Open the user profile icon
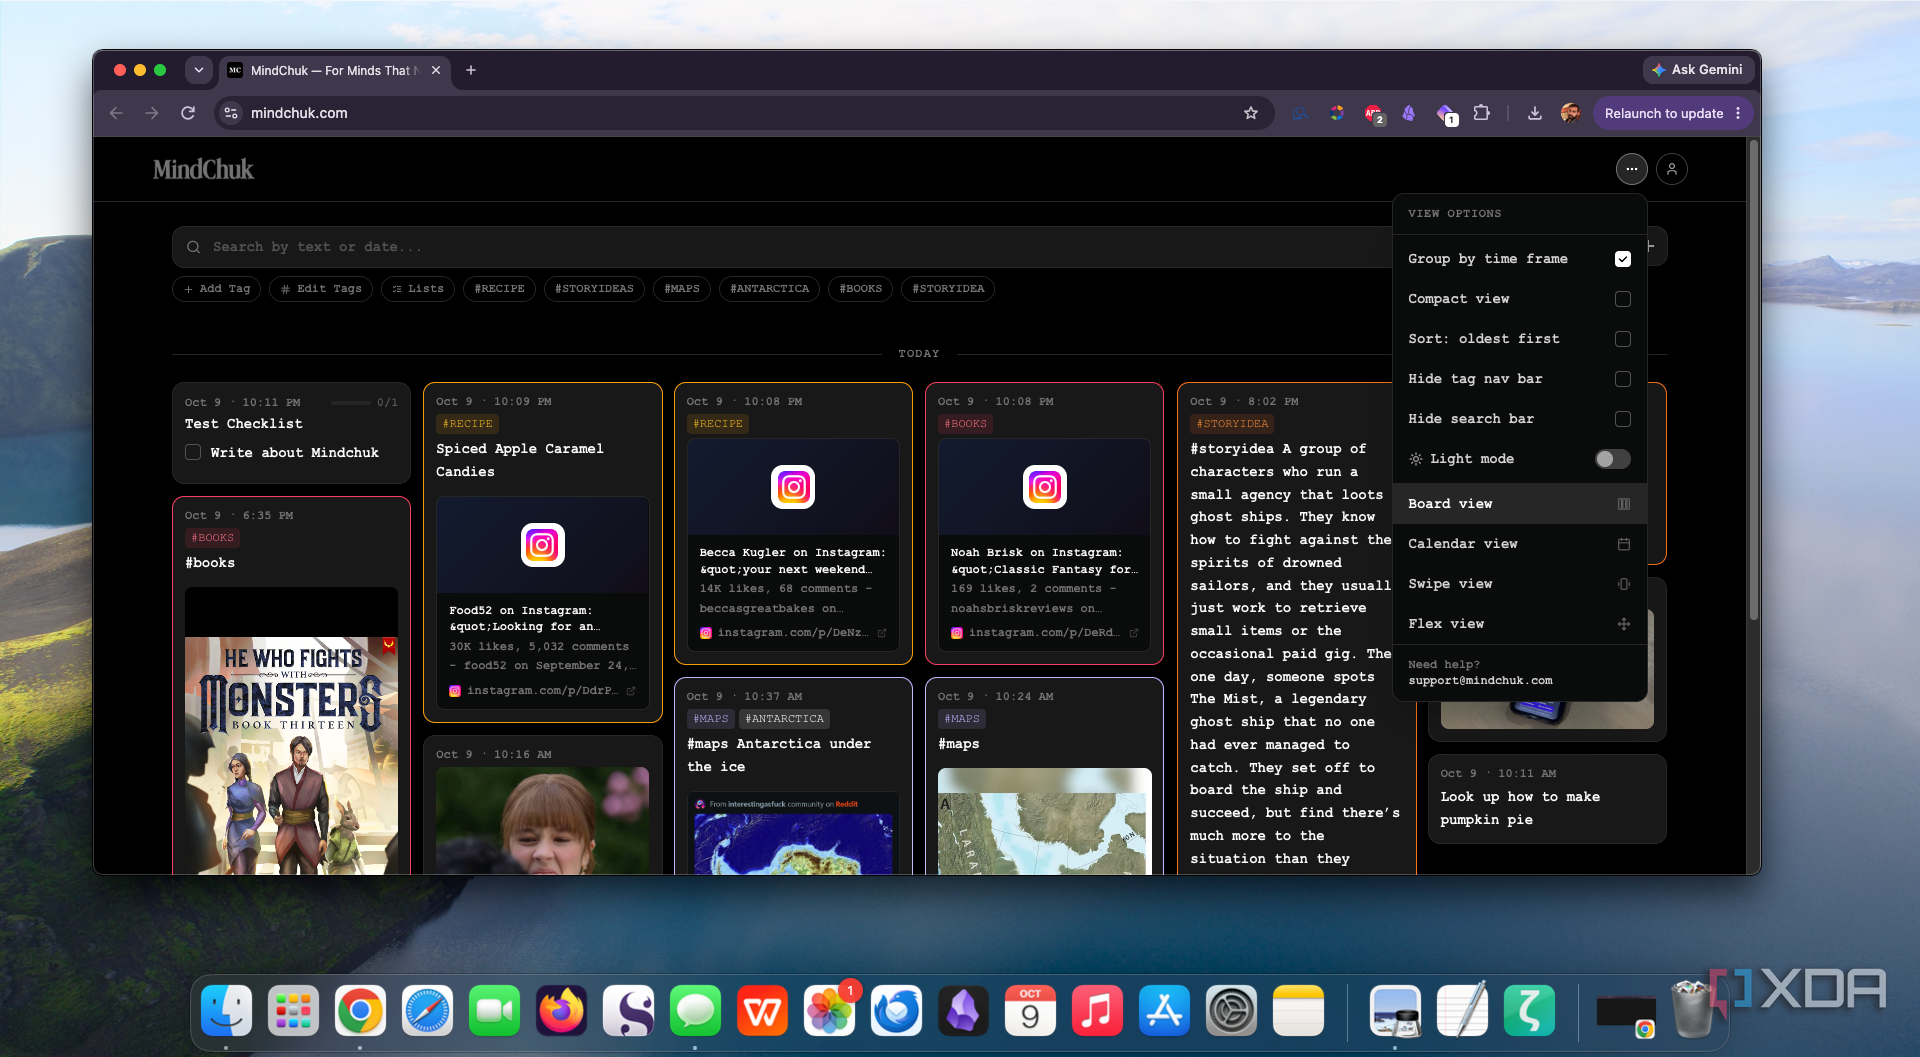 (x=1671, y=169)
